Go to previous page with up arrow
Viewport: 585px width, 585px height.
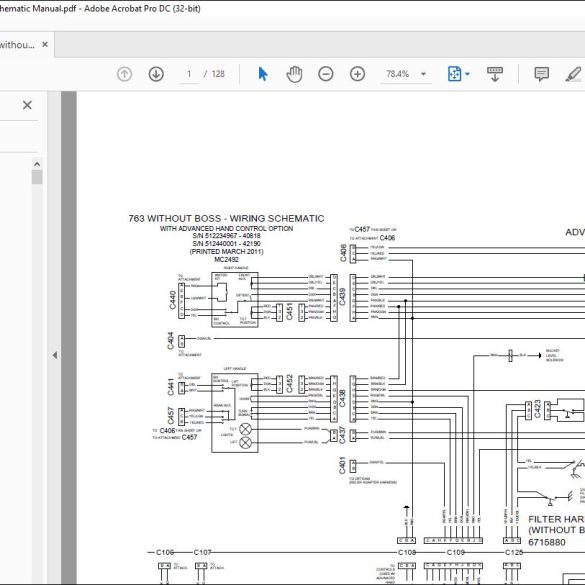click(124, 74)
